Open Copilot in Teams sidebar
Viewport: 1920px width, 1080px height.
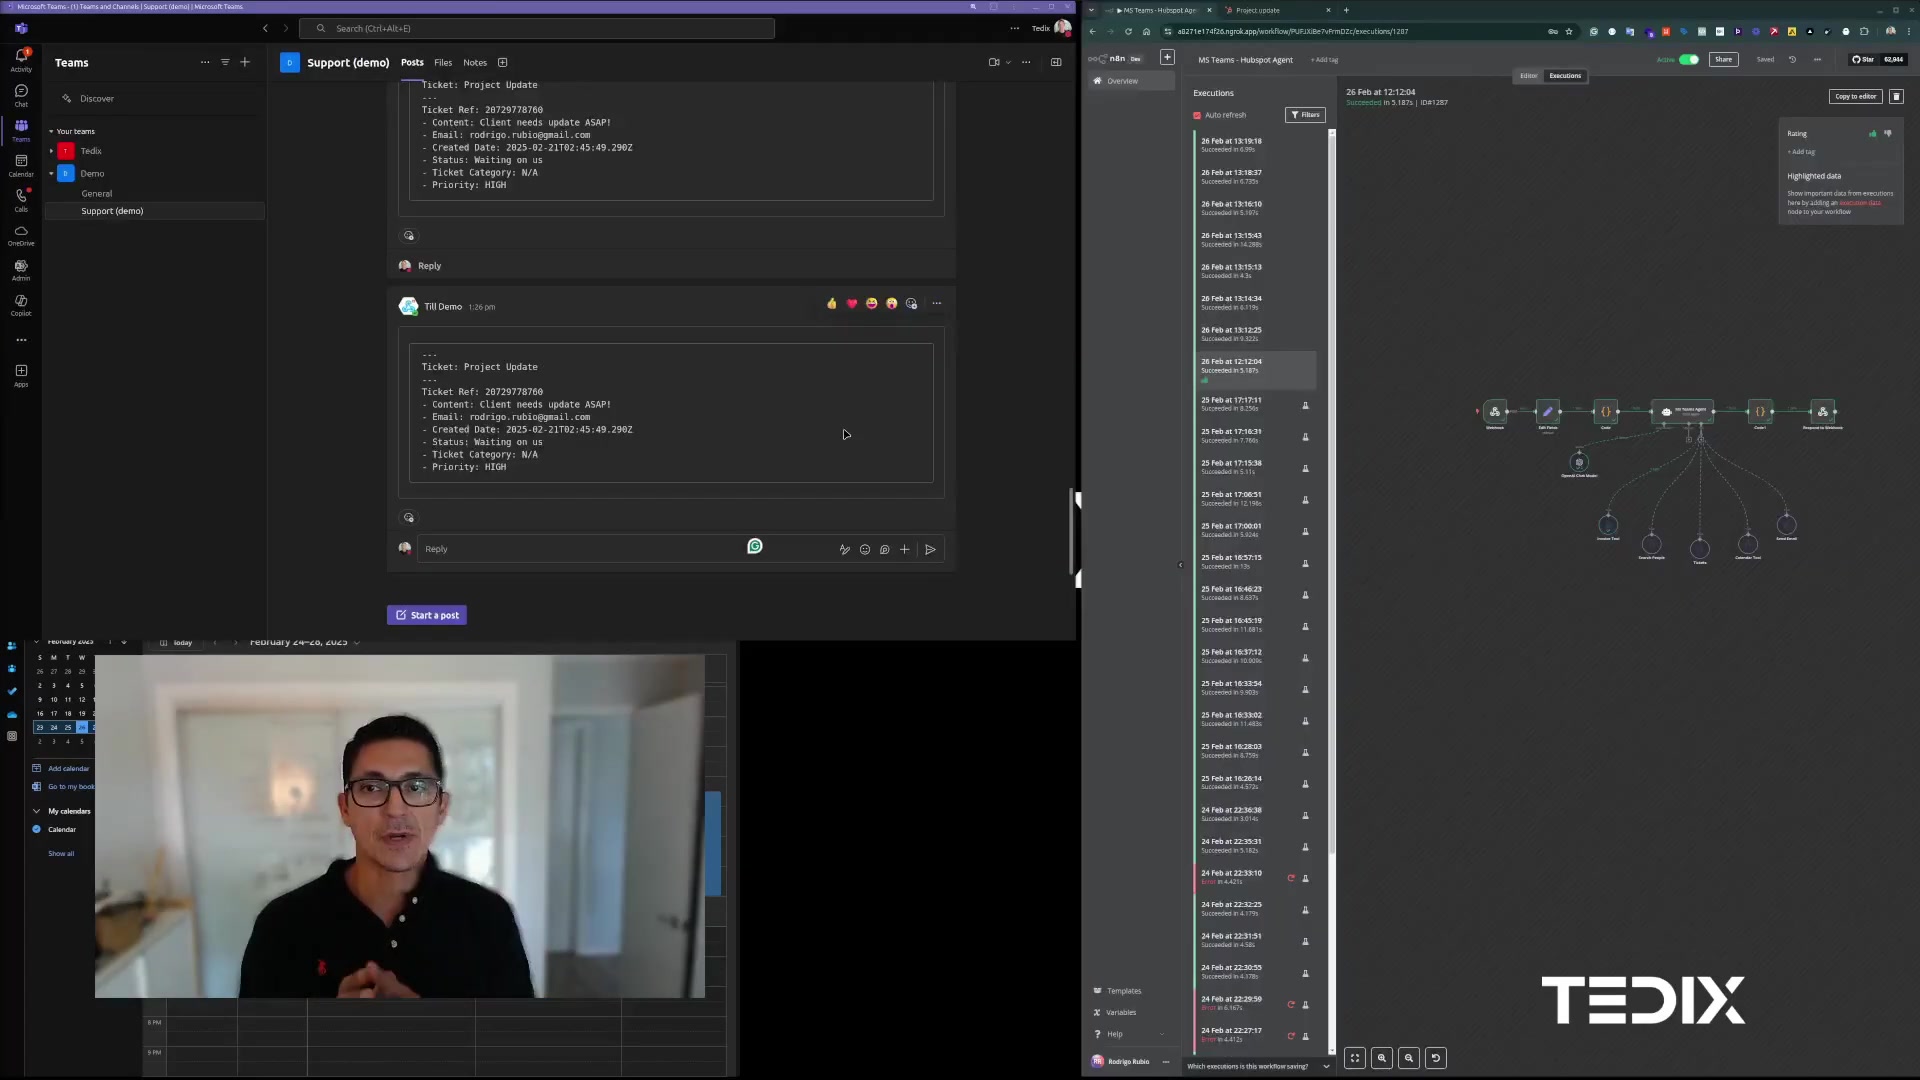tap(21, 305)
